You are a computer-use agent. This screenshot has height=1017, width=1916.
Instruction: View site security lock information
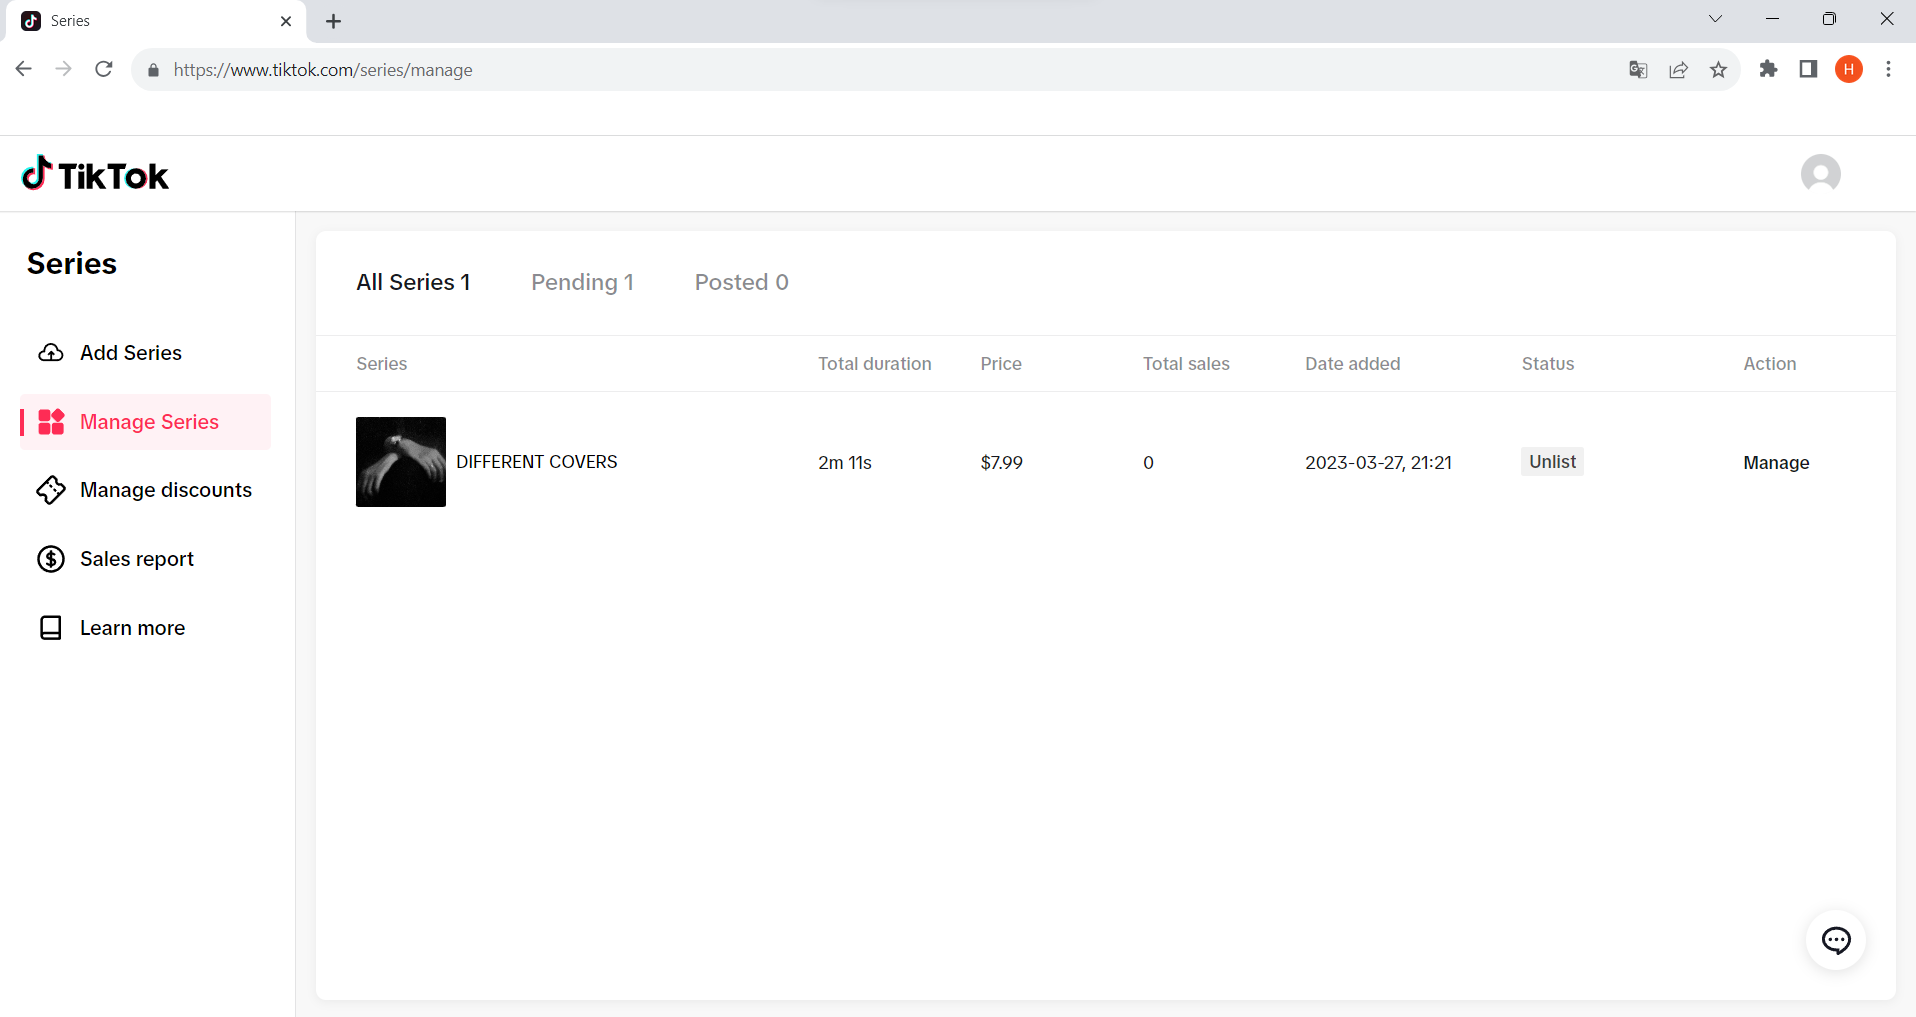(x=153, y=70)
